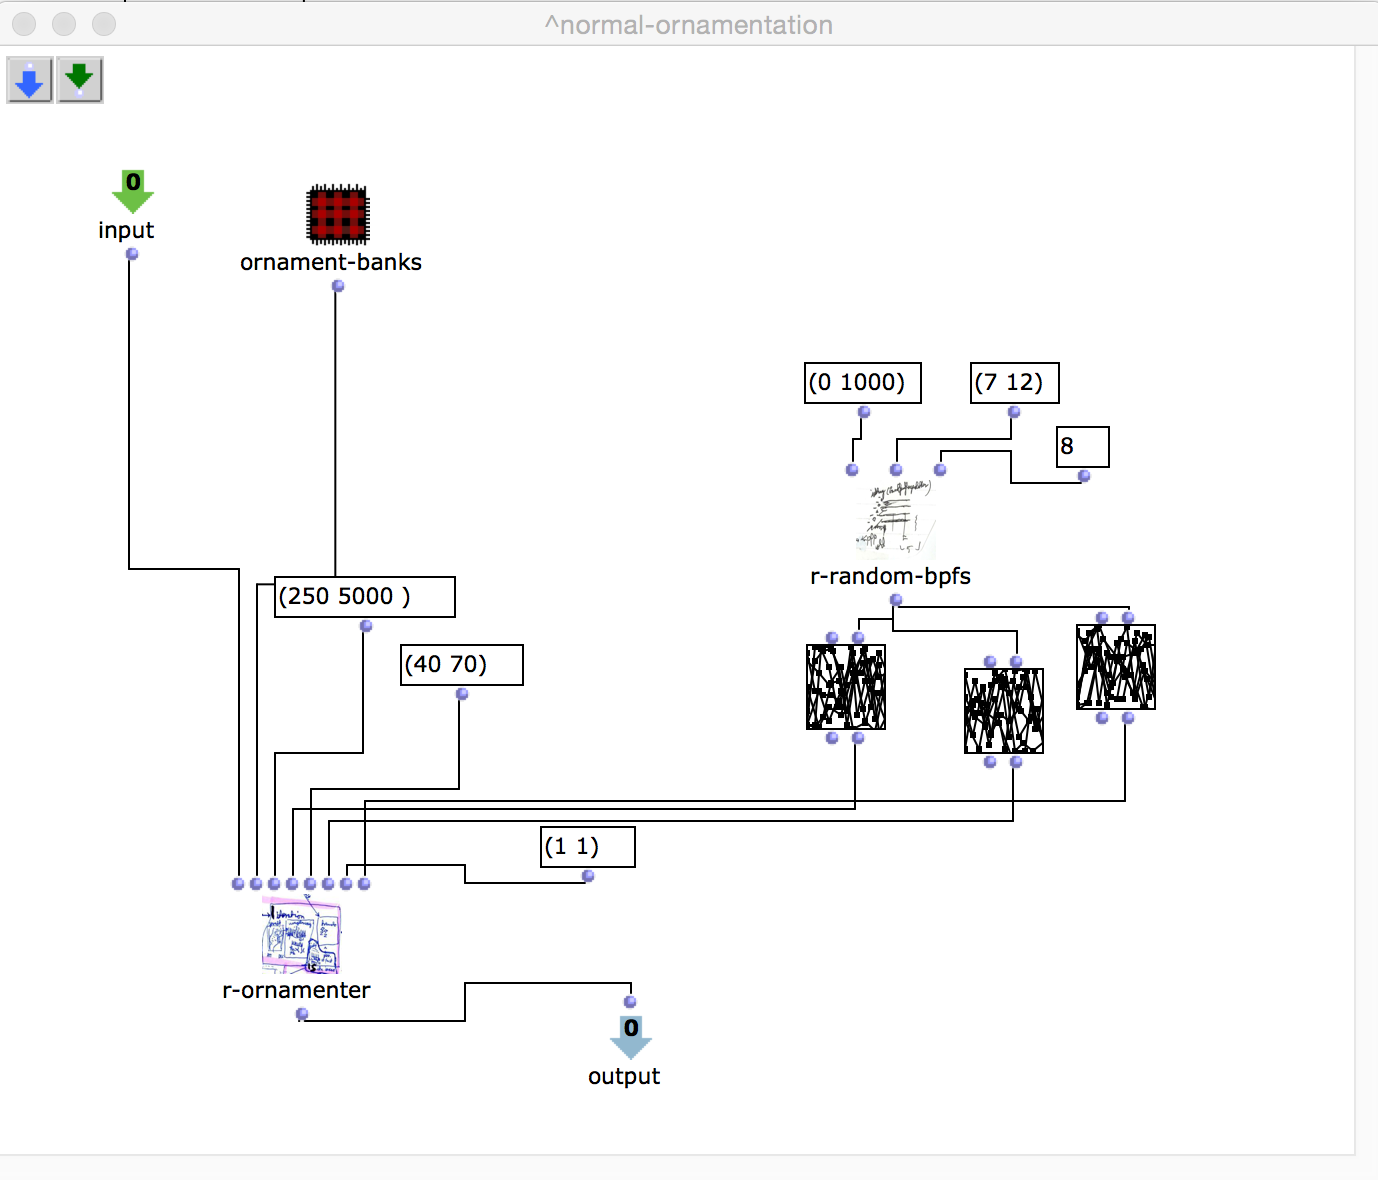The height and width of the screenshot is (1180, 1378).
Task: Click the (1 1) value box
Action: click(587, 847)
